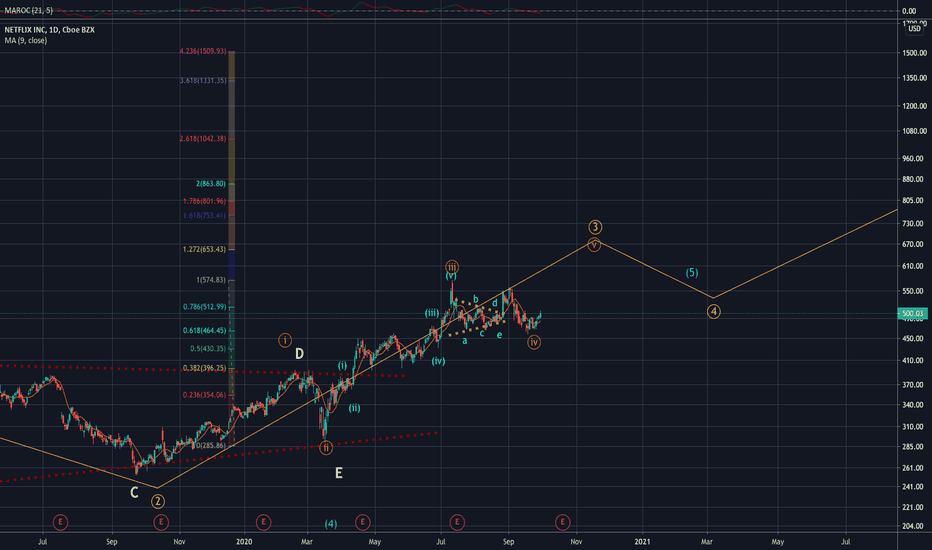The image size is (932, 550).
Task: Select the MA (9, close) indicator legend
Action: 26,40
